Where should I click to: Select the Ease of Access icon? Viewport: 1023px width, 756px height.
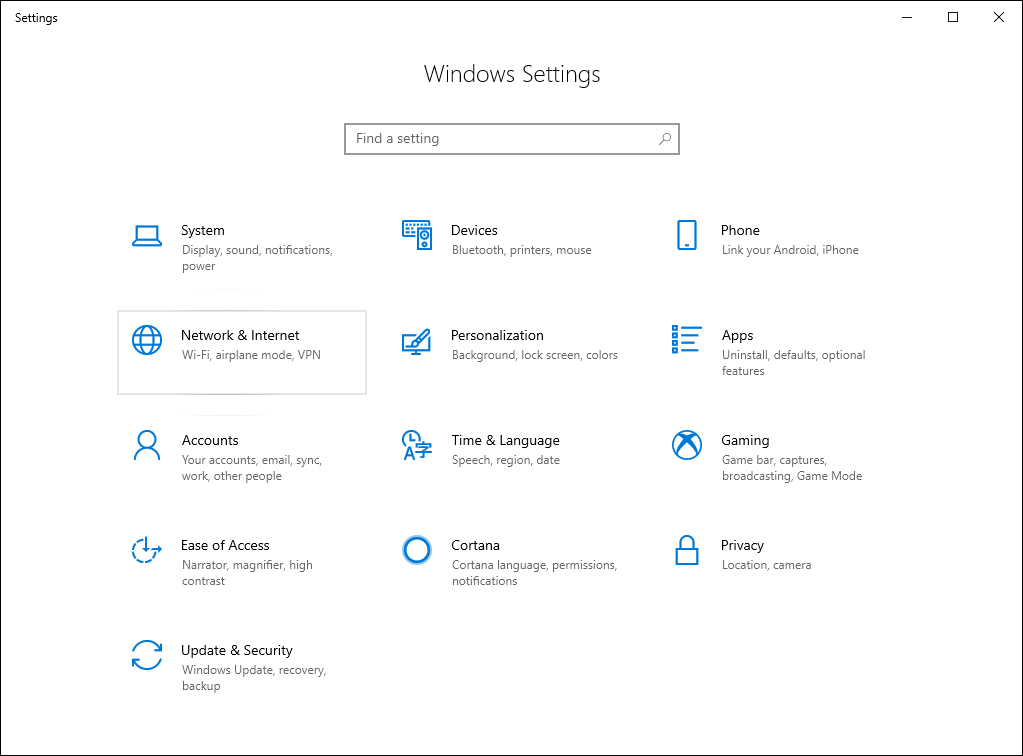point(147,550)
